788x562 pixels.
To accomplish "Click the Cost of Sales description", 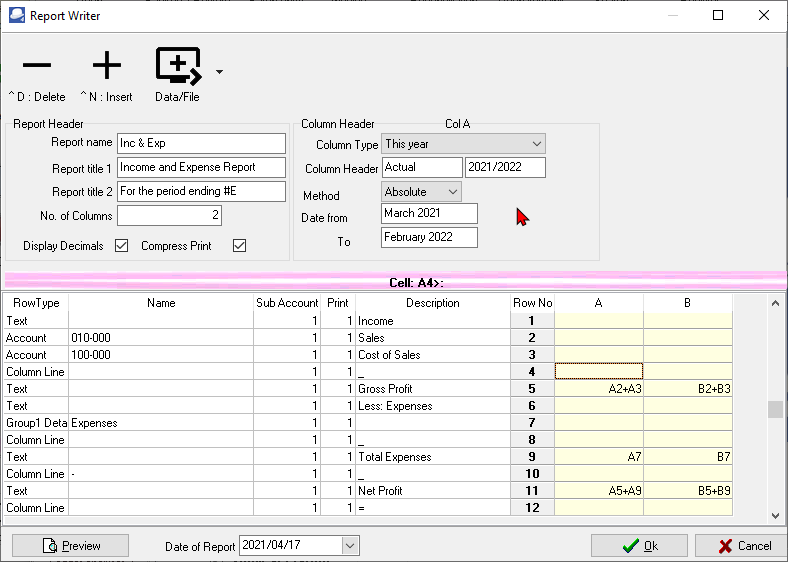I will tap(433, 355).
